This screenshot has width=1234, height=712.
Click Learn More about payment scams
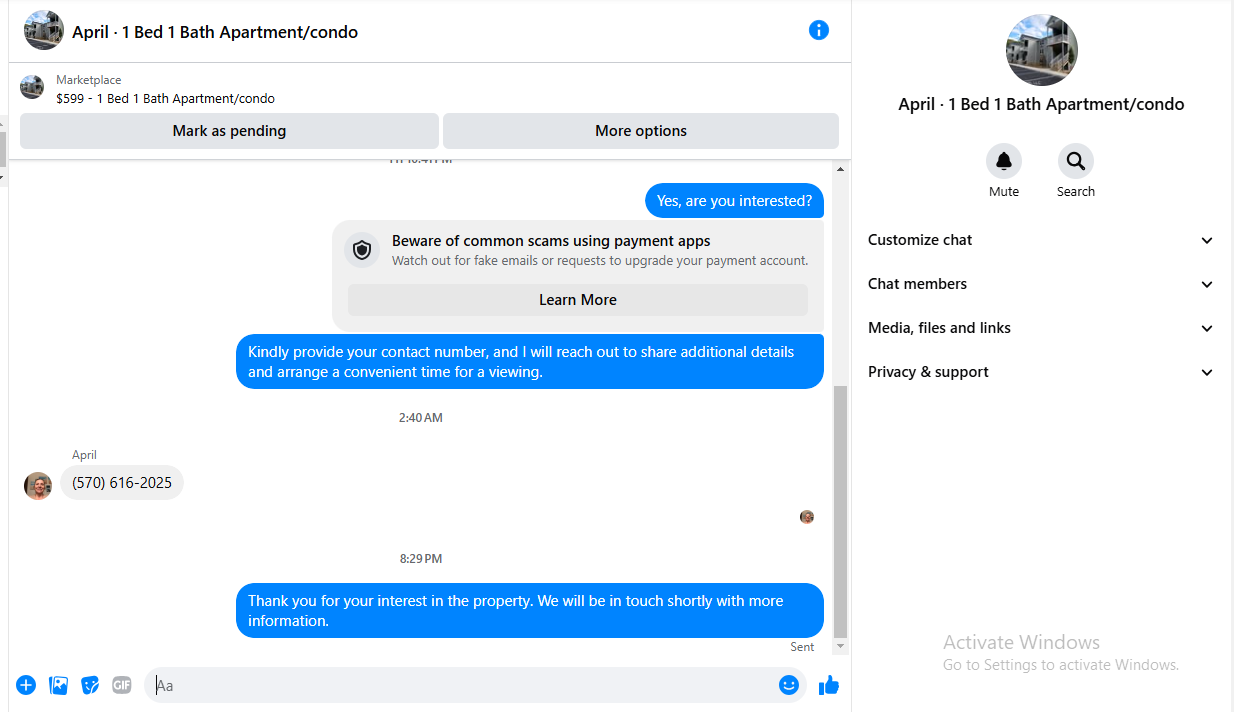click(x=578, y=300)
